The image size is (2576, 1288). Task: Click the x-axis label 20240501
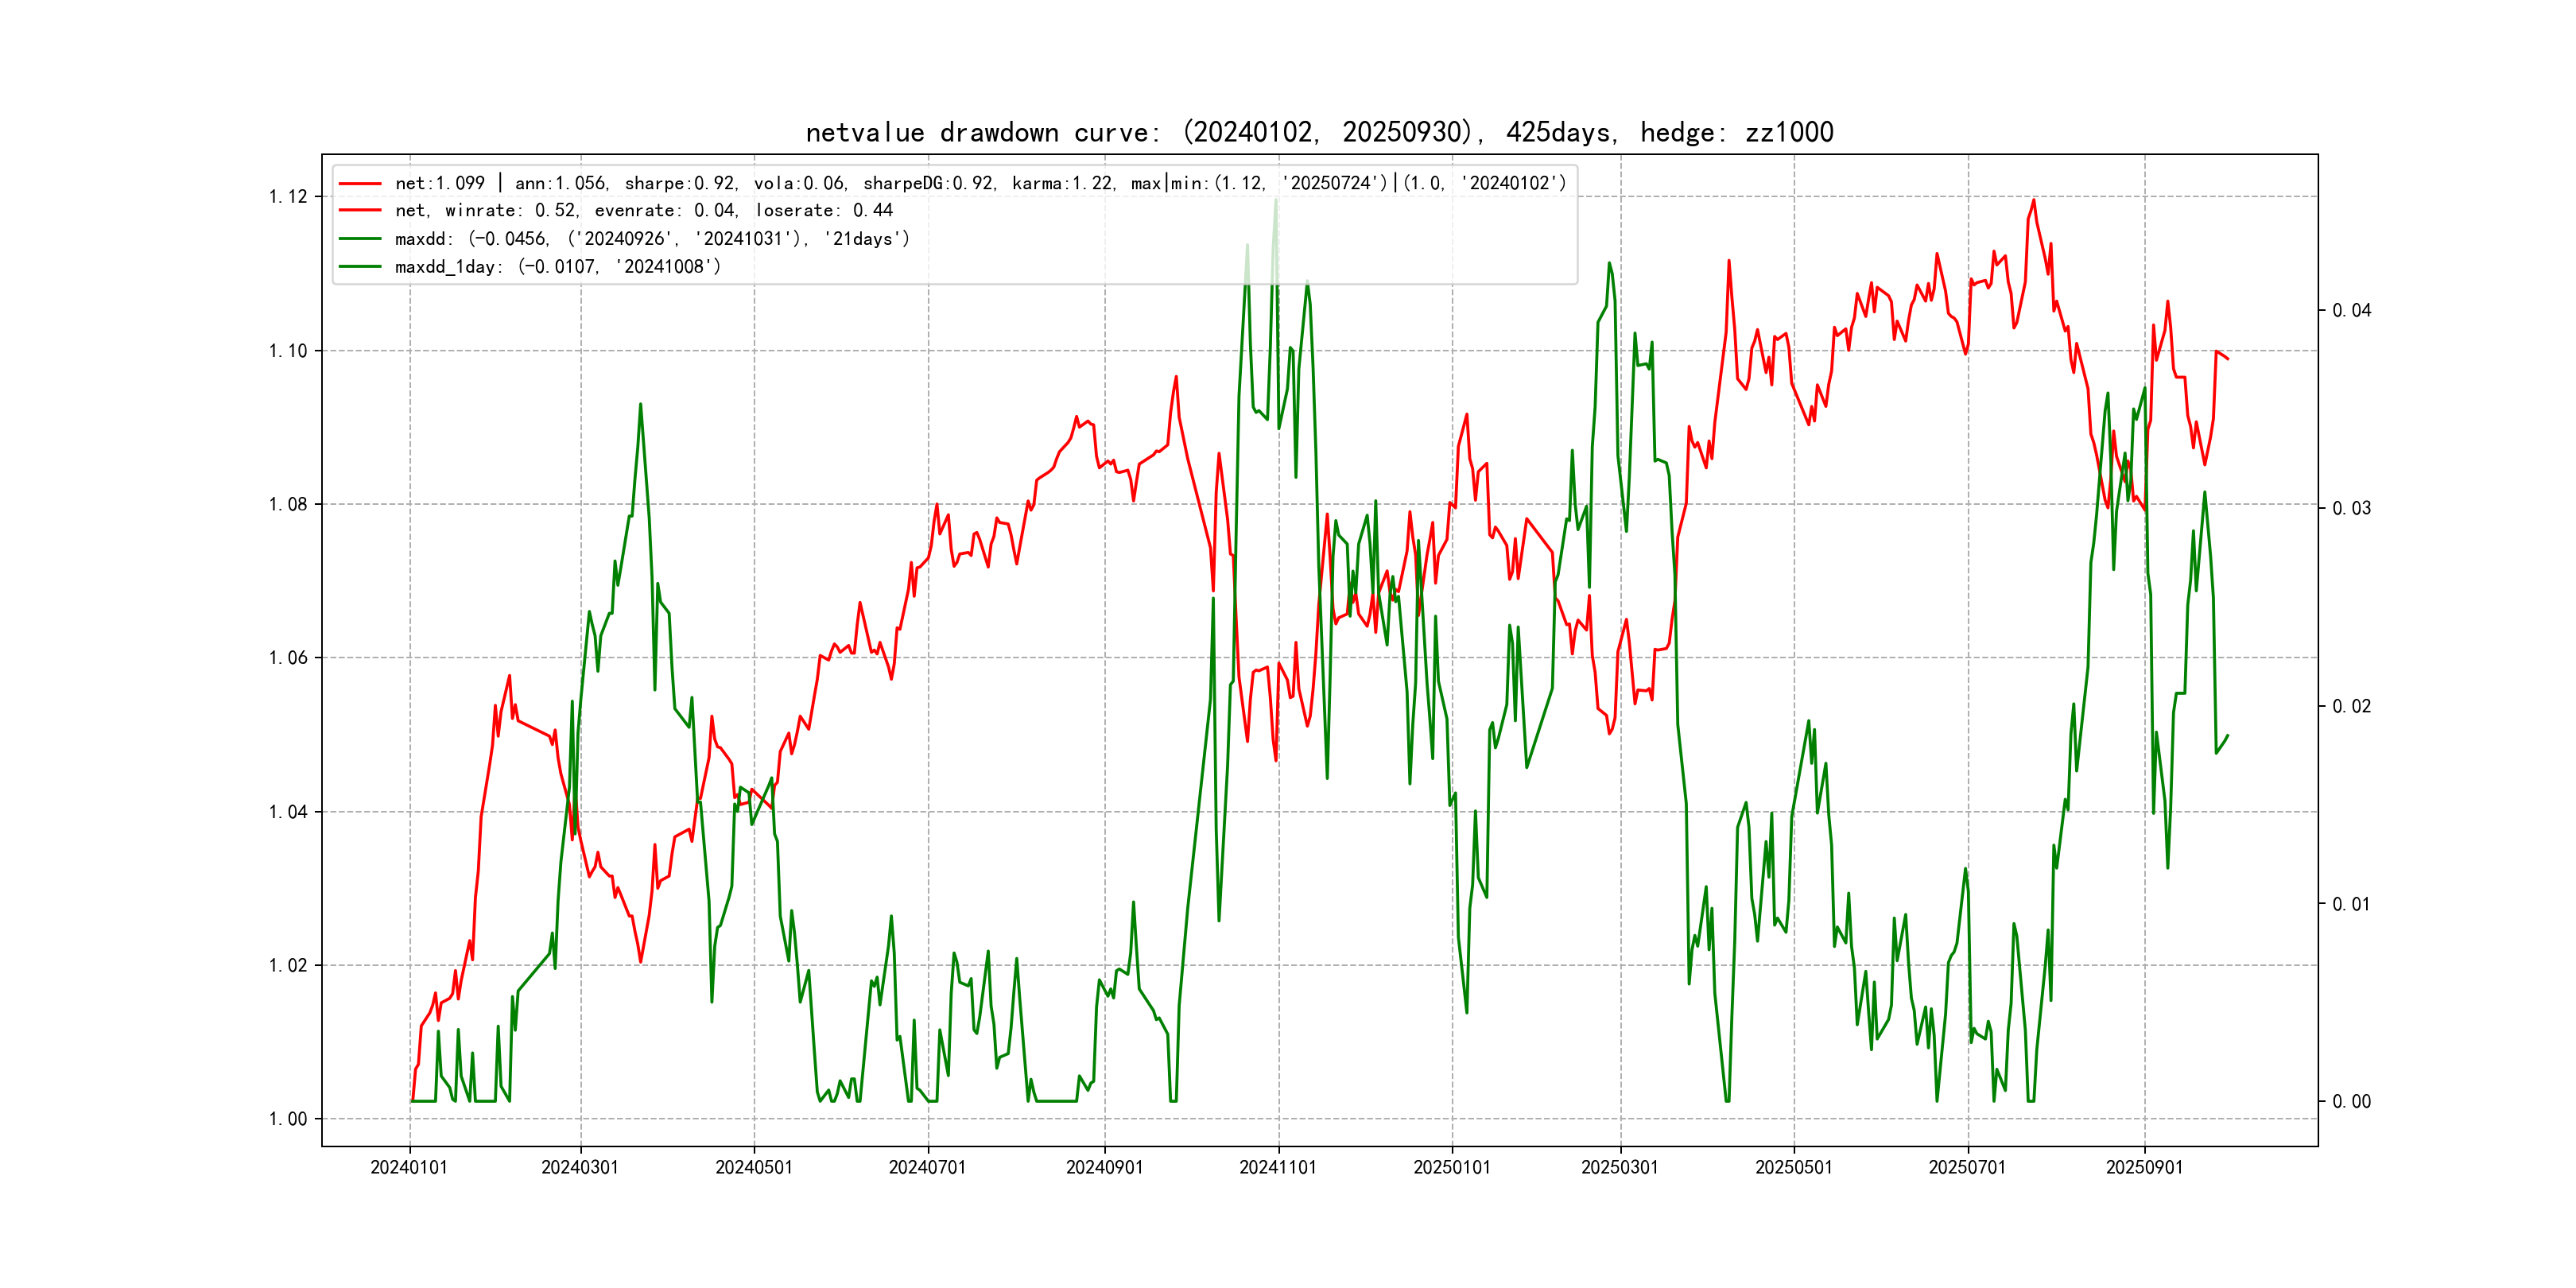[754, 1168]
